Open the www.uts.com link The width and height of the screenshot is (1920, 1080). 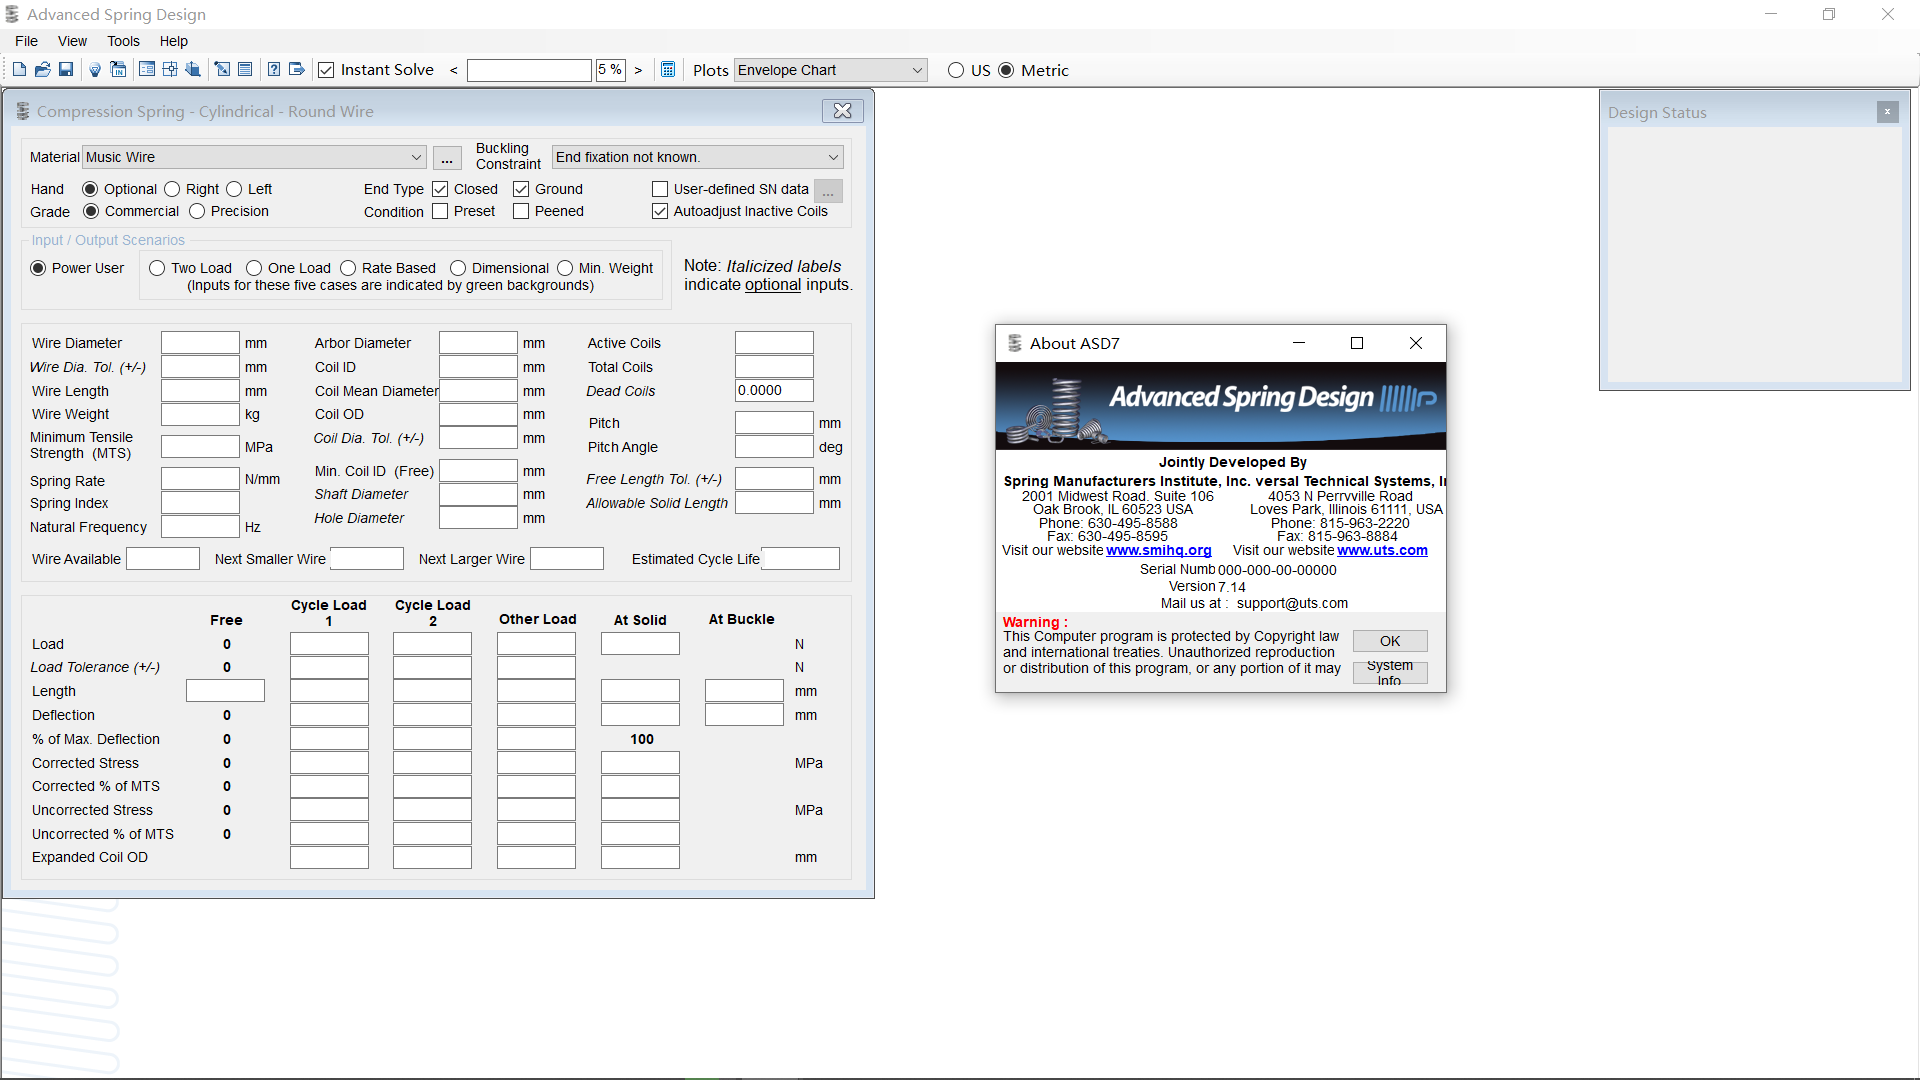pos(1382,550)
